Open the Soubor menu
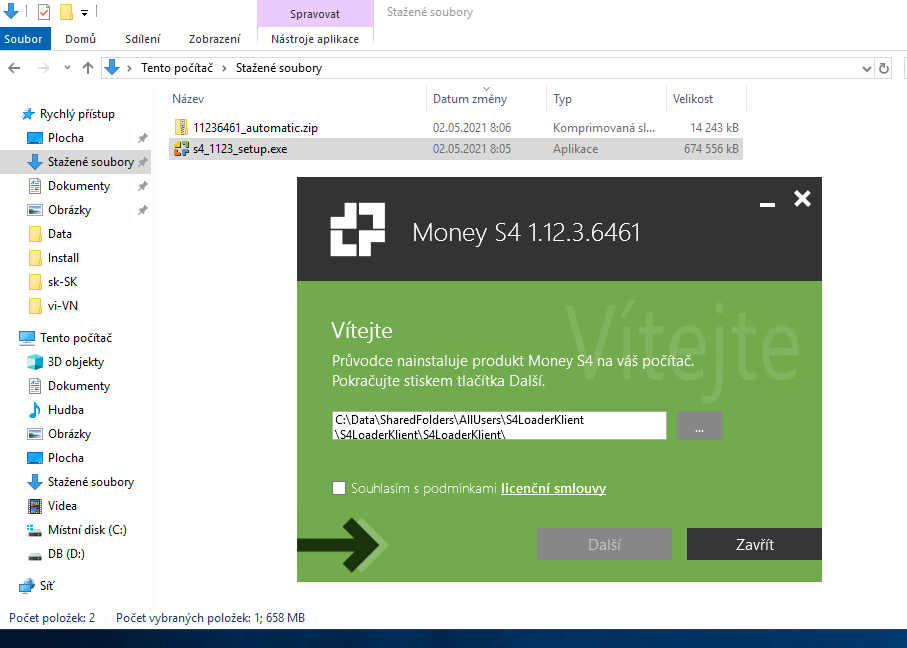The height and width of the screenshot is (648, 907). pos(23,39)
